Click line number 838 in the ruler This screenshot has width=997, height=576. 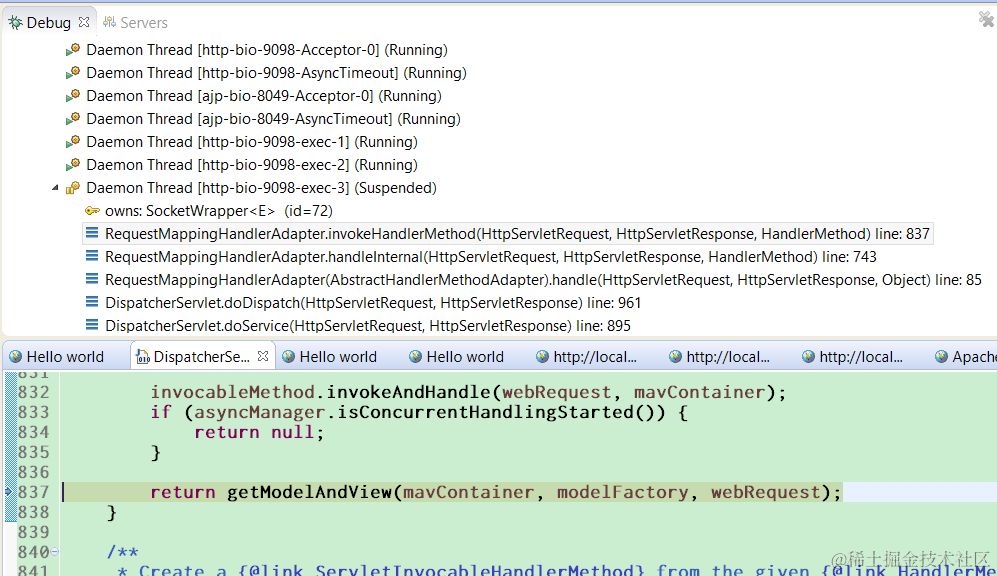coord(34,512)
